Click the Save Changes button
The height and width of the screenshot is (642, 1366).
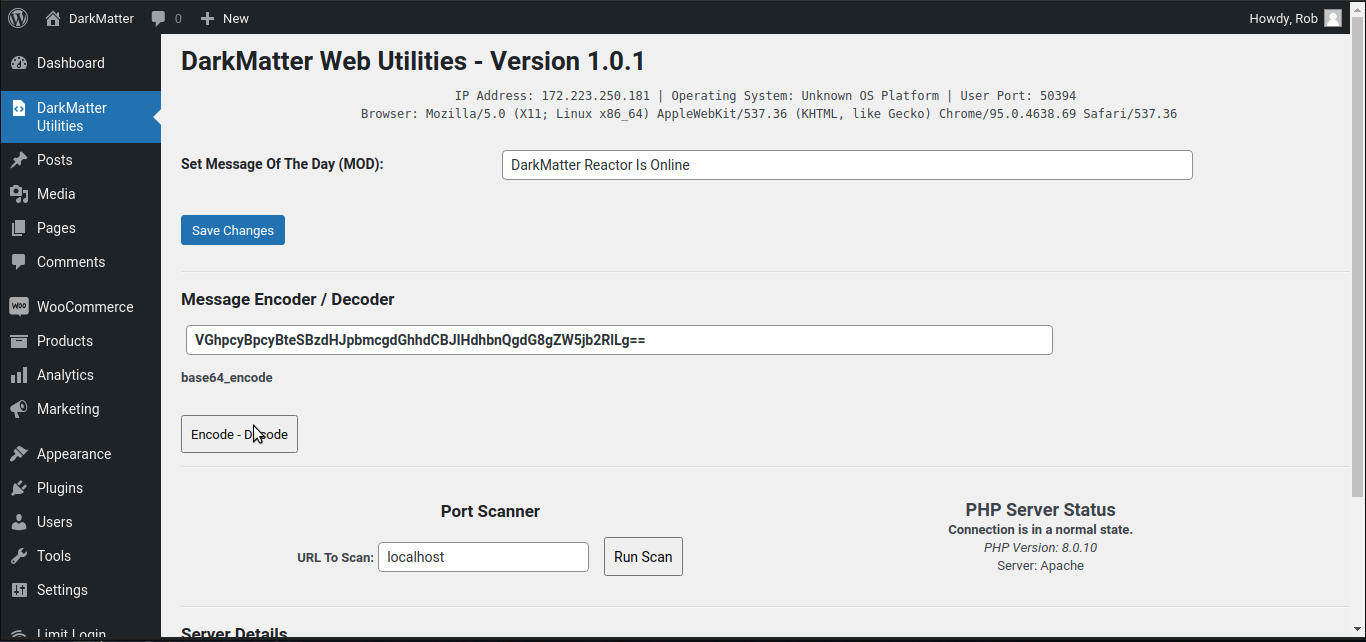point(233,230)
